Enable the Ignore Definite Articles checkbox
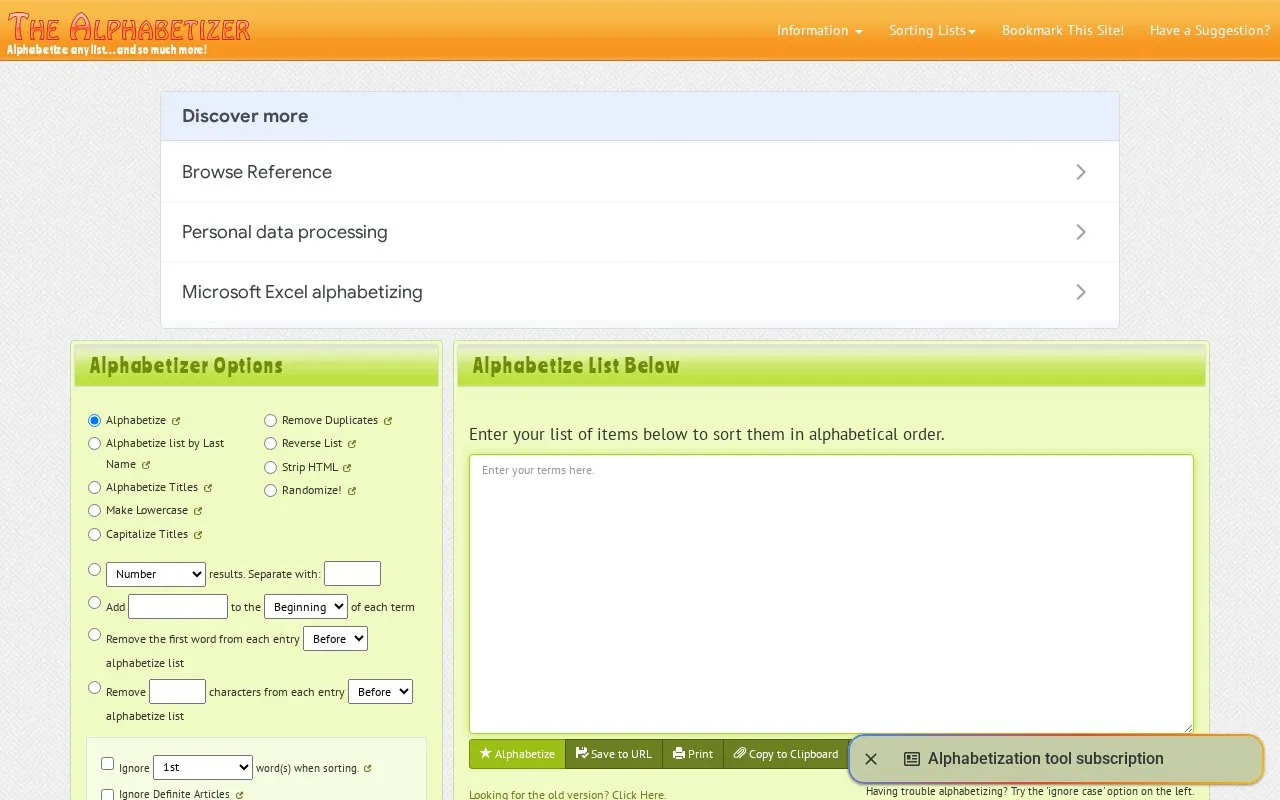 [108, 794]
